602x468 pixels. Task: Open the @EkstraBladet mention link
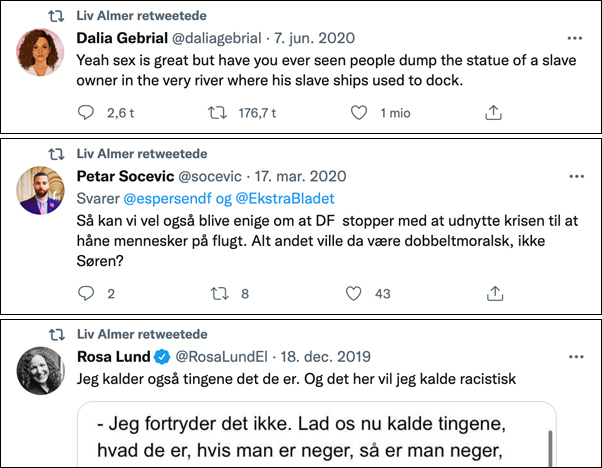[x=285, y=198]
